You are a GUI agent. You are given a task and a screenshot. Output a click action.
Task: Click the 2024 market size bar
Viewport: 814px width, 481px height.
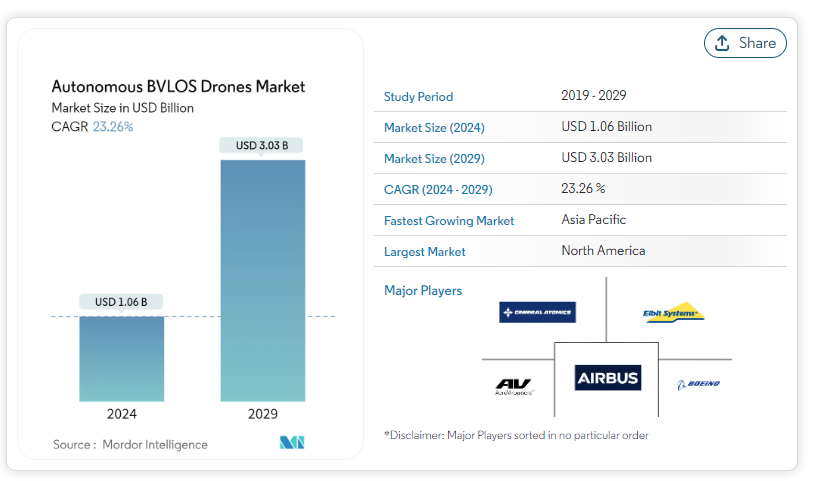[122, 358]
